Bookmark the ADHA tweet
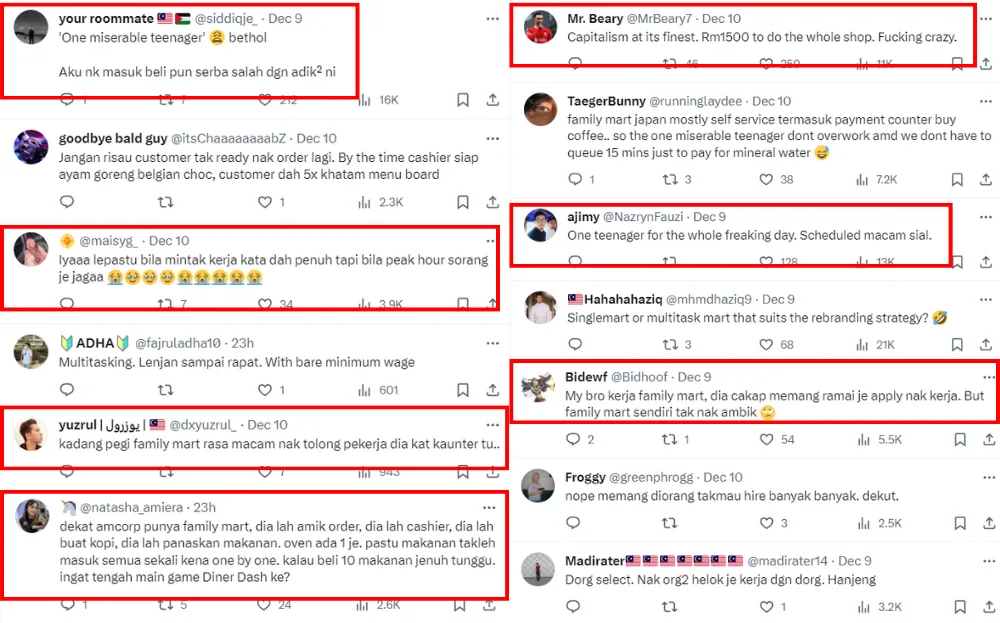The height and width of the screenshot is (623, 1000). 463,390
